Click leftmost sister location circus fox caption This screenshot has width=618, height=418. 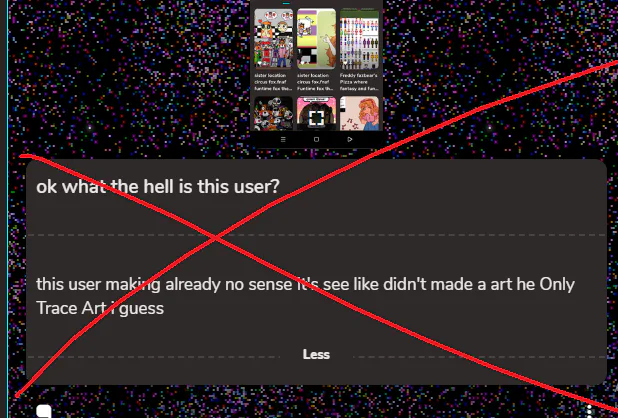point(273,82)
